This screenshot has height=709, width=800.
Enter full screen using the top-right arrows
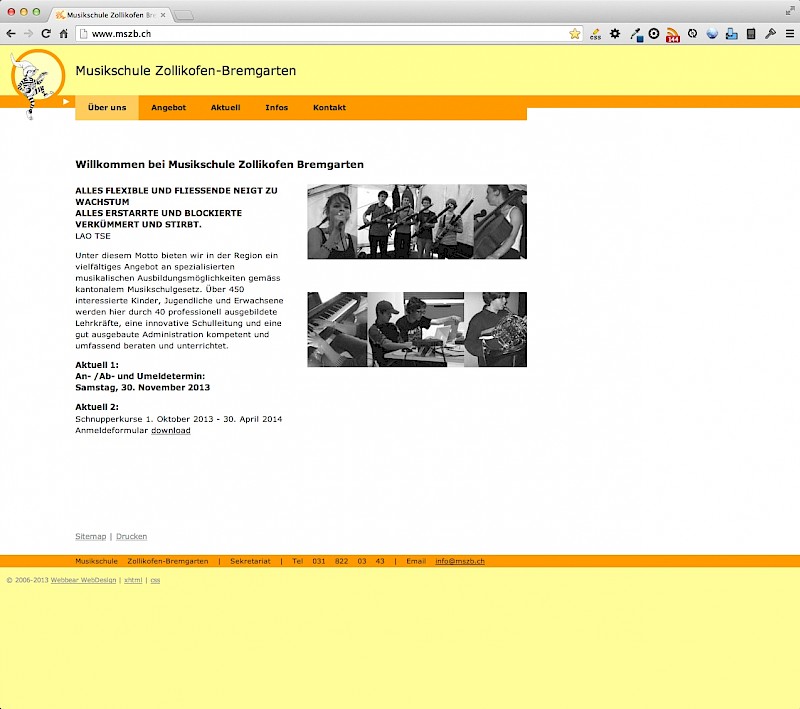tap(790, 8)
